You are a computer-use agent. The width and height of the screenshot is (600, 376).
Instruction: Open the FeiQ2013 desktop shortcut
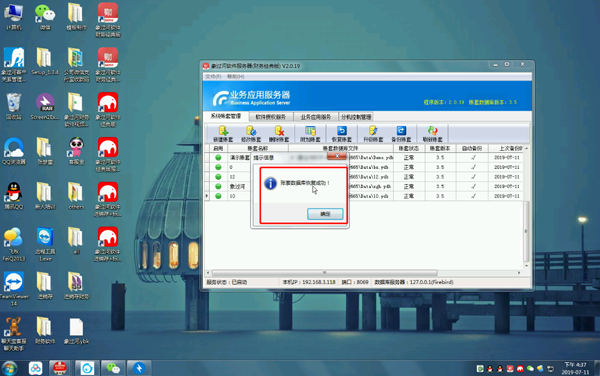[14, 244]
